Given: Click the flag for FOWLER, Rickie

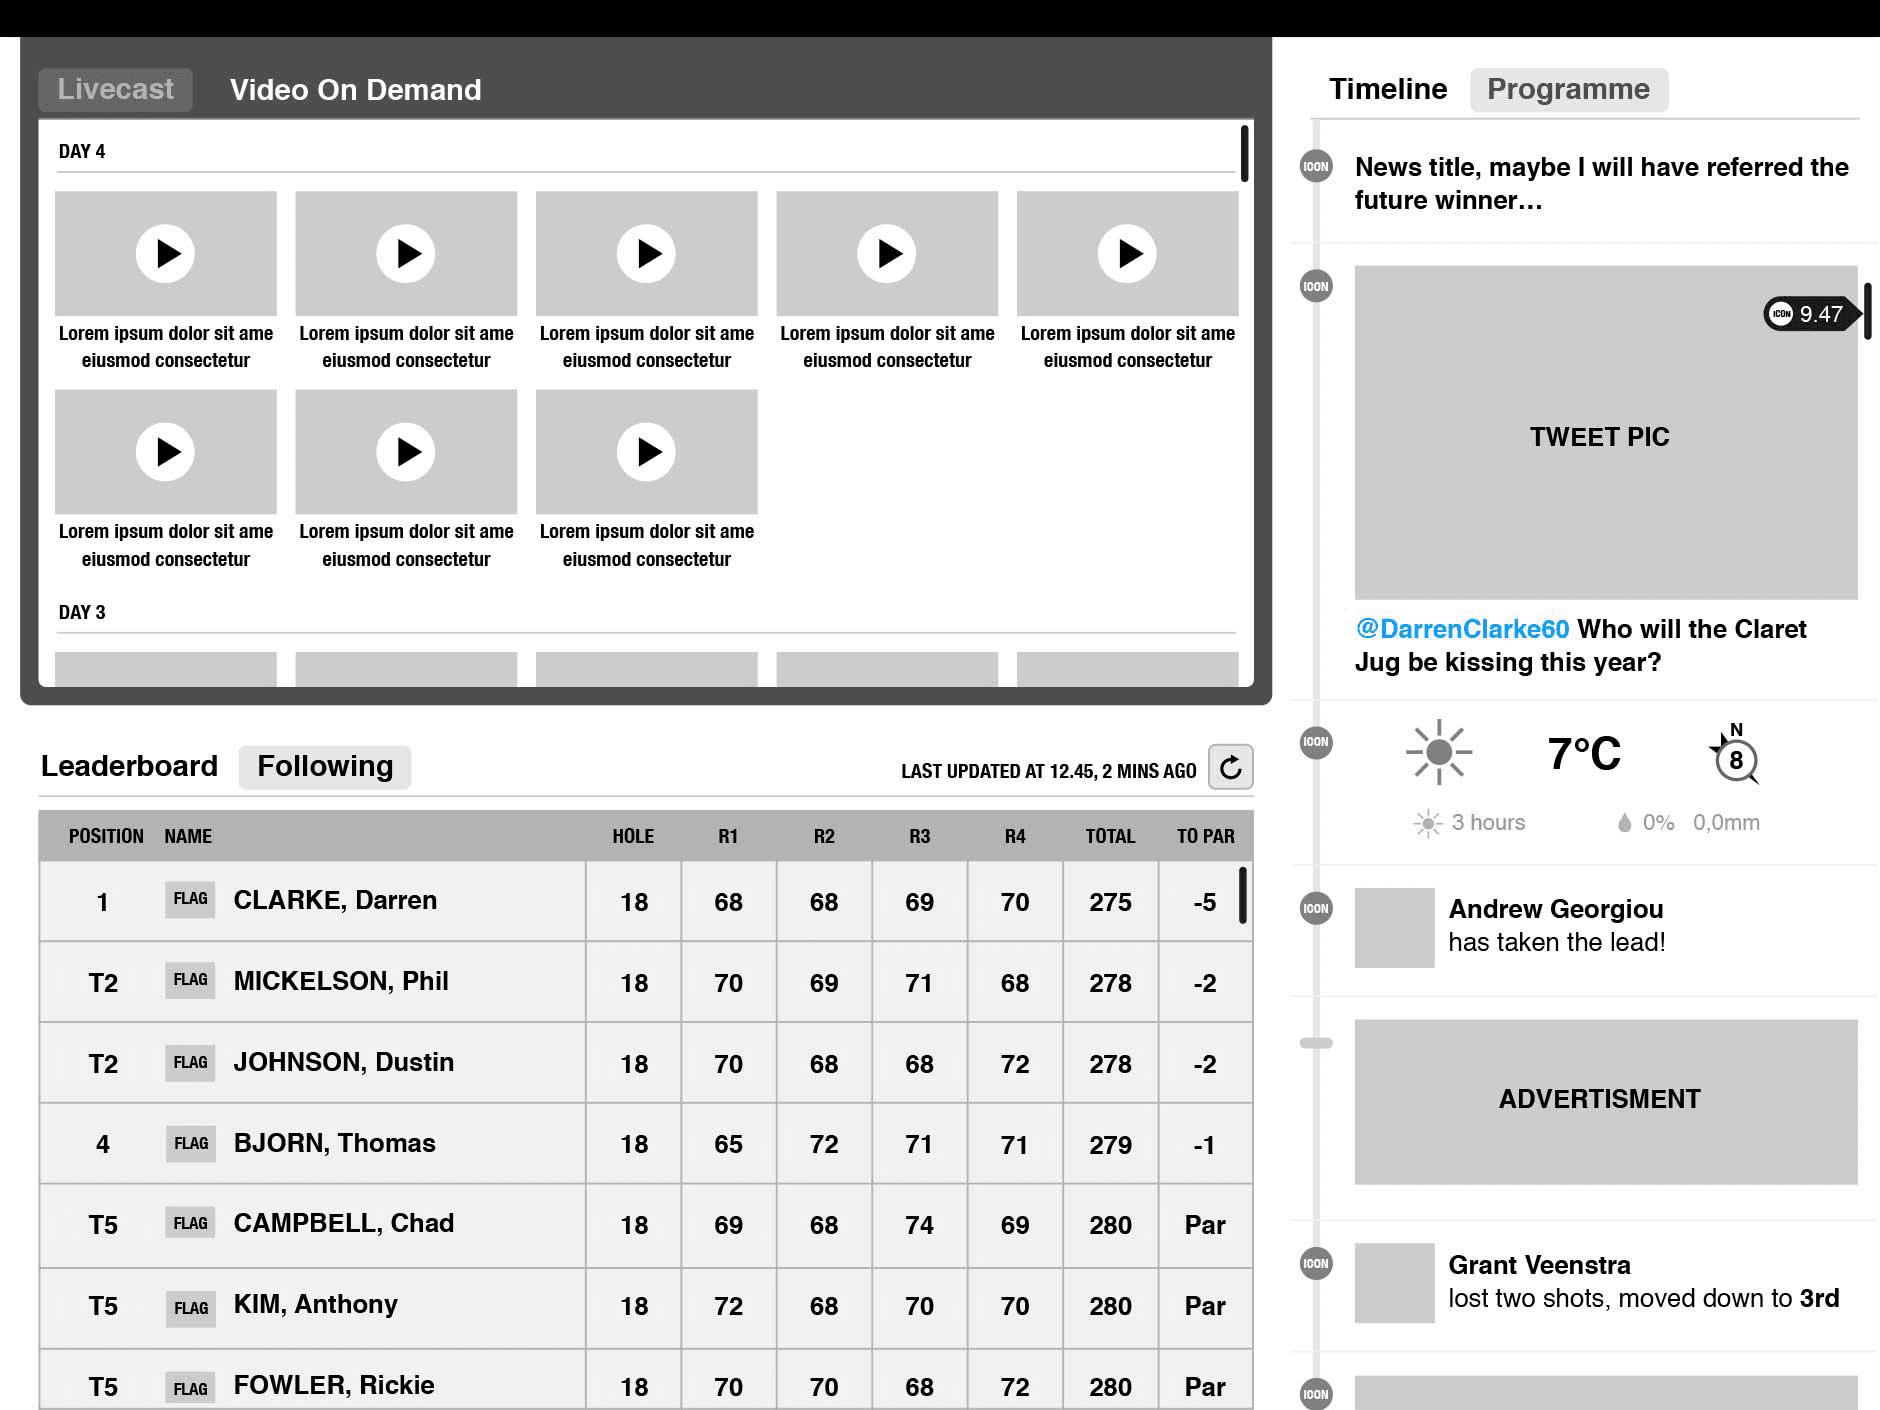Looking at the screenshot, I should tap(190, 1387).
